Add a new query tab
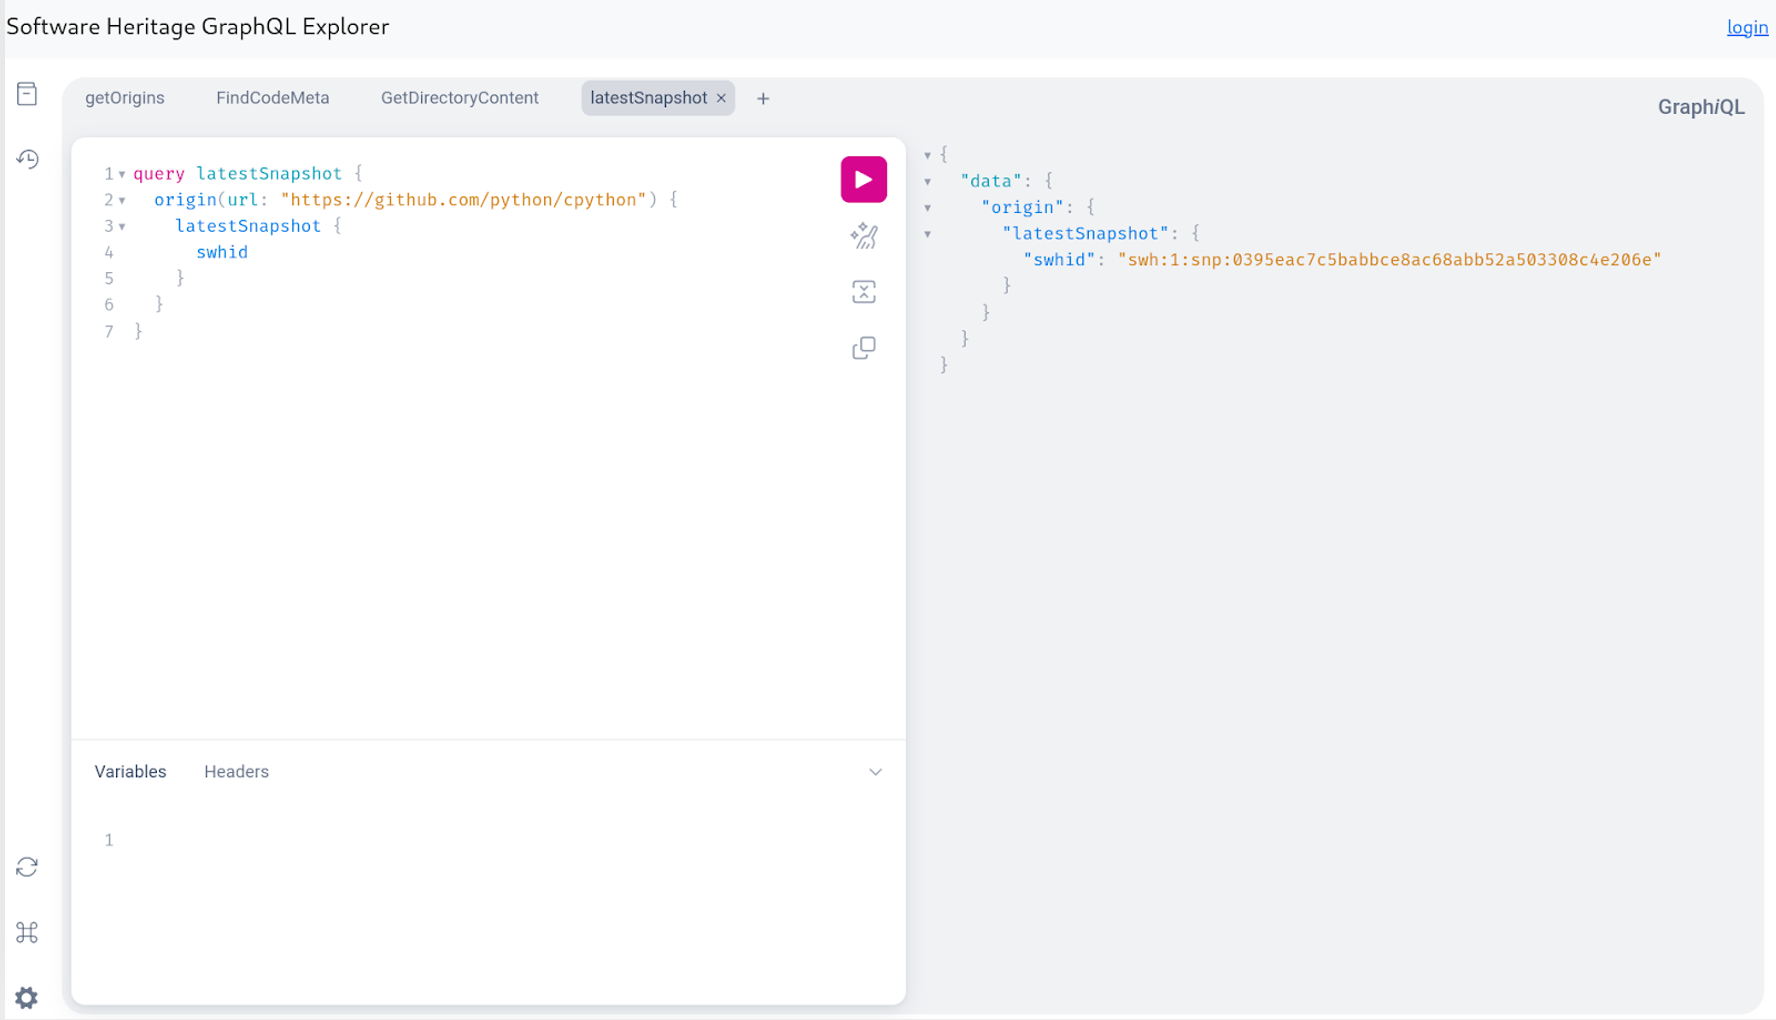The height and width of the screenshot is (1020, 1776). [763, 98]
